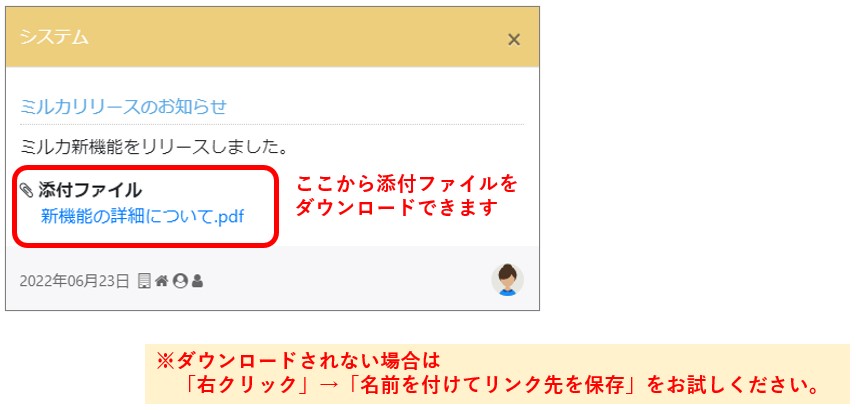The image size is (856, 411).
Task: Click the circled user account icon
Action: coord(180,281)
